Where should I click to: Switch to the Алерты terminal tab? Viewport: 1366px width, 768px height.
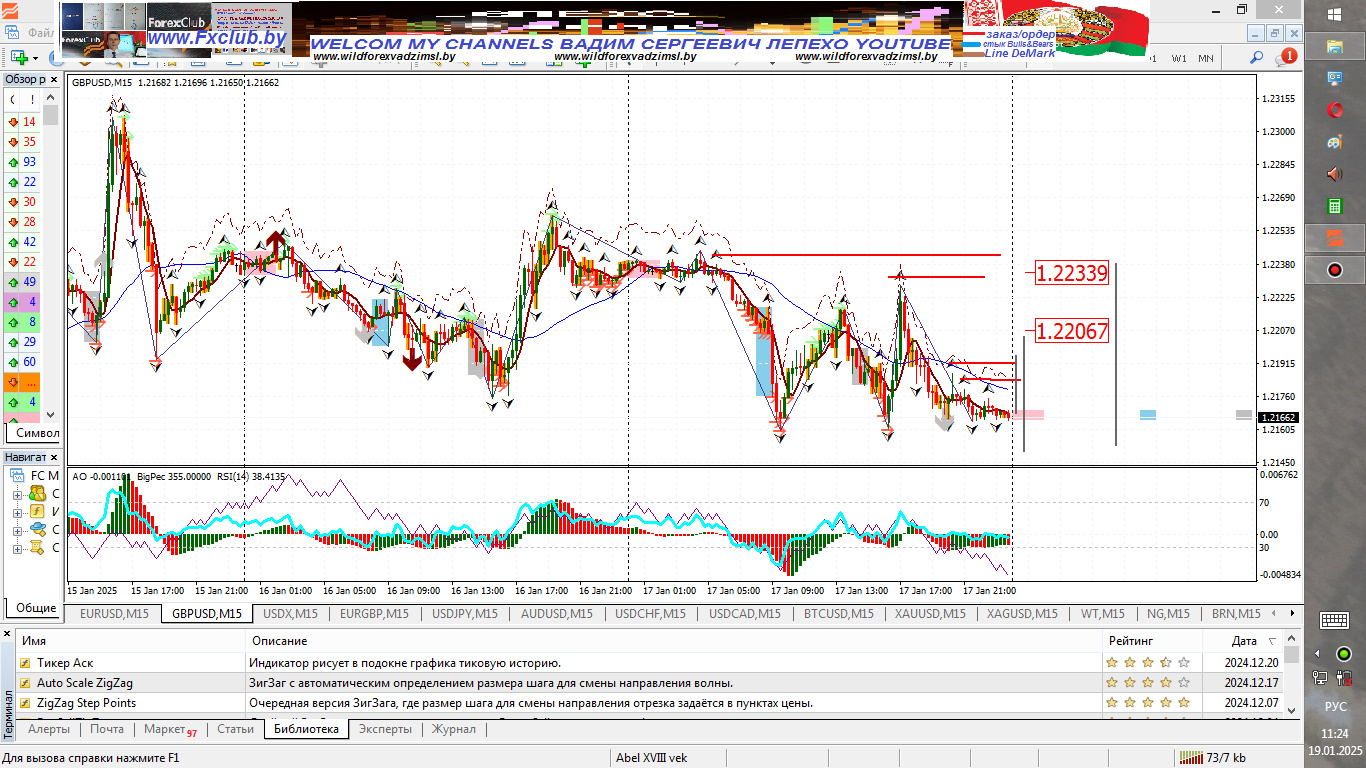(x=49, y=729)
